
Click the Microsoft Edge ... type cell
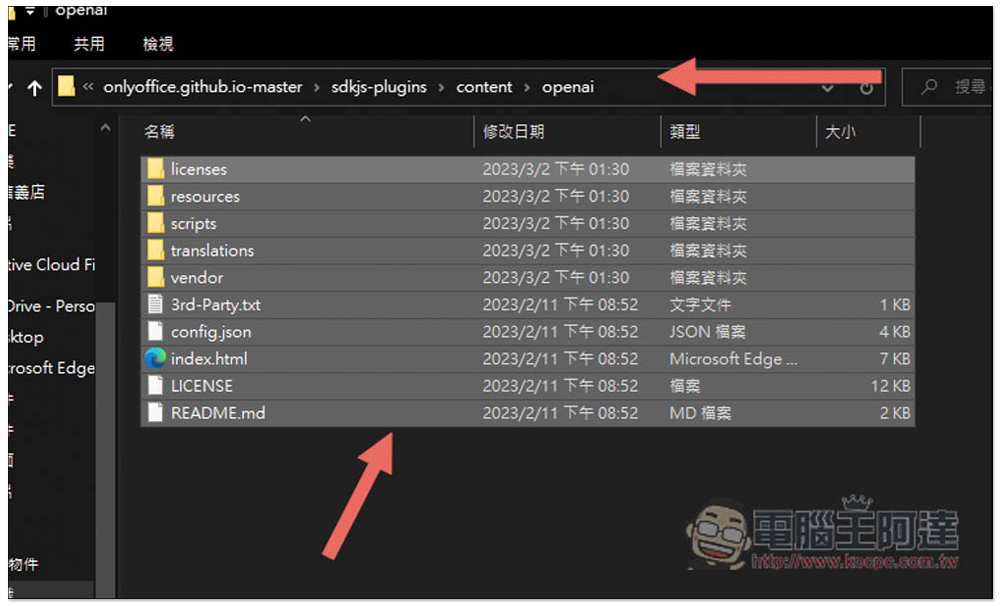[x=733, y=359]
